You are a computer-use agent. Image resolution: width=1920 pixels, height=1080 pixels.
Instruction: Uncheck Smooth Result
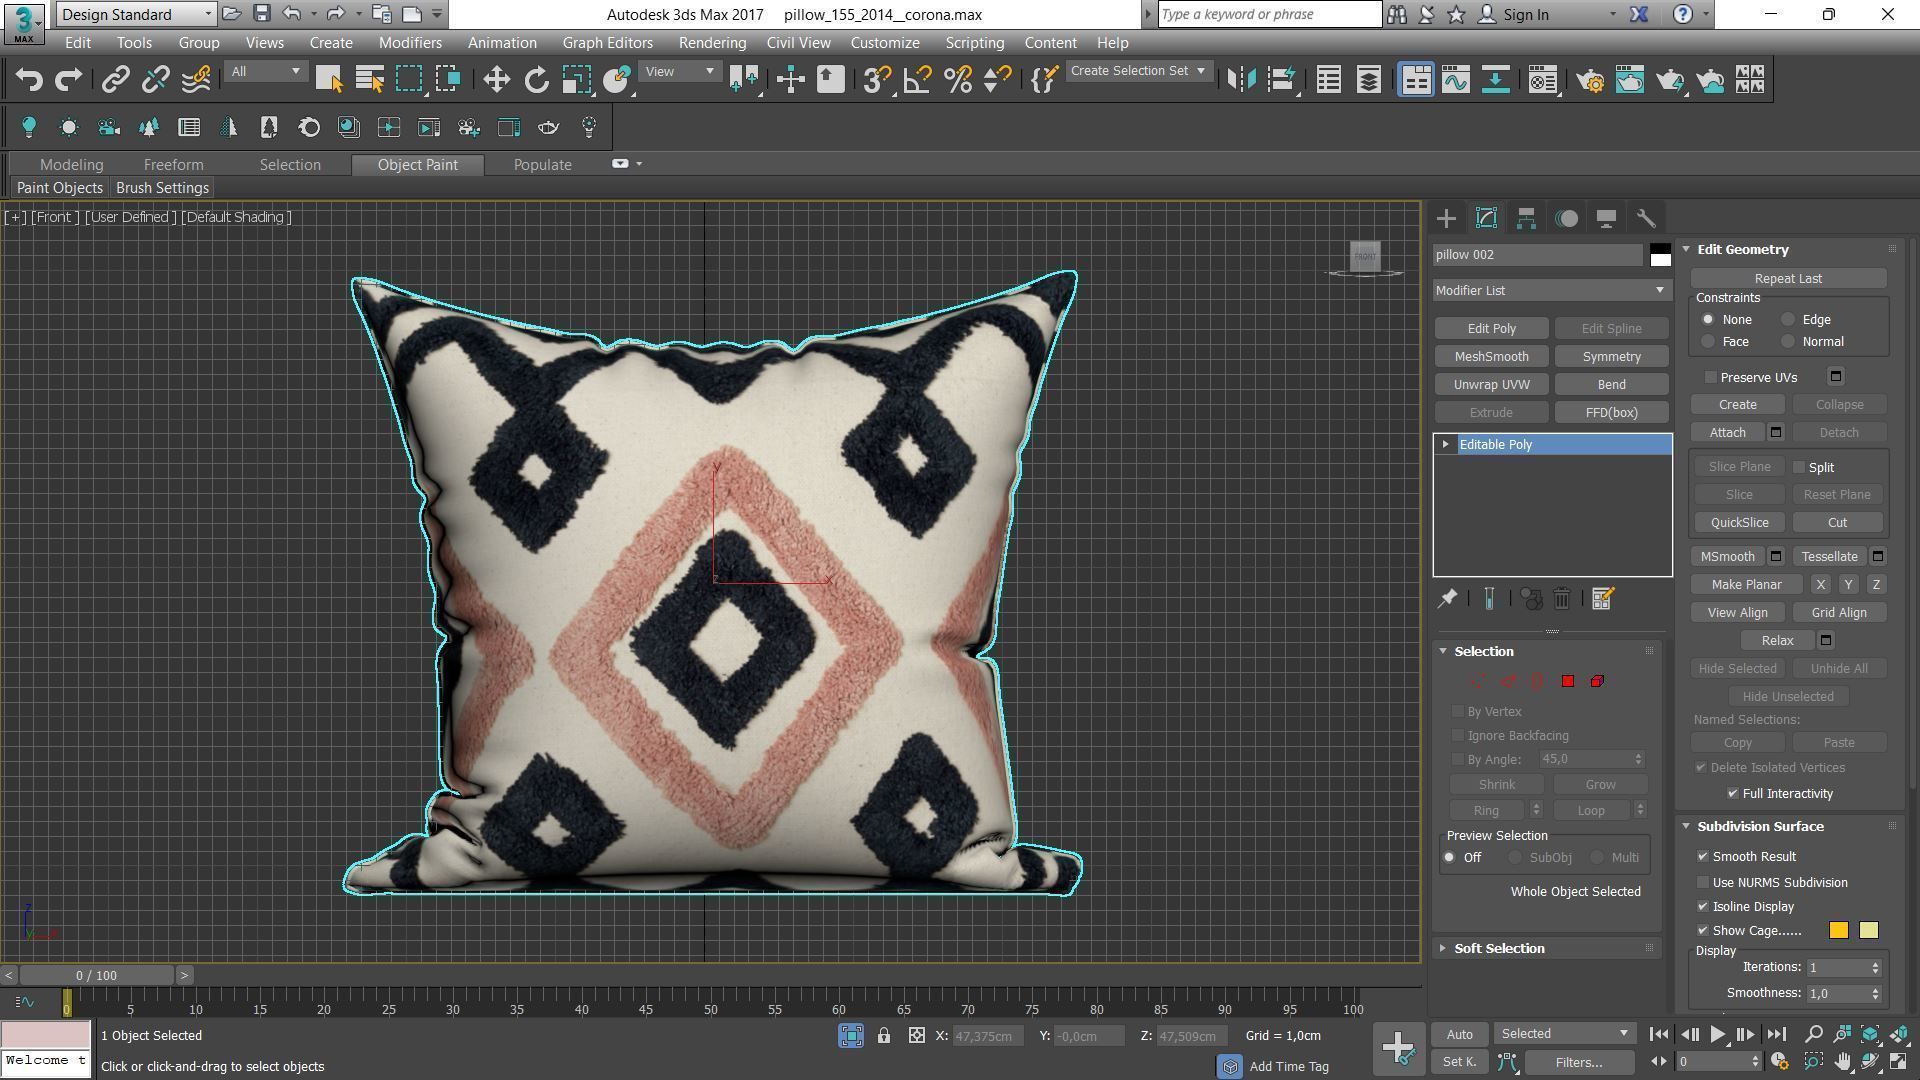click(x=1703, y=857)
